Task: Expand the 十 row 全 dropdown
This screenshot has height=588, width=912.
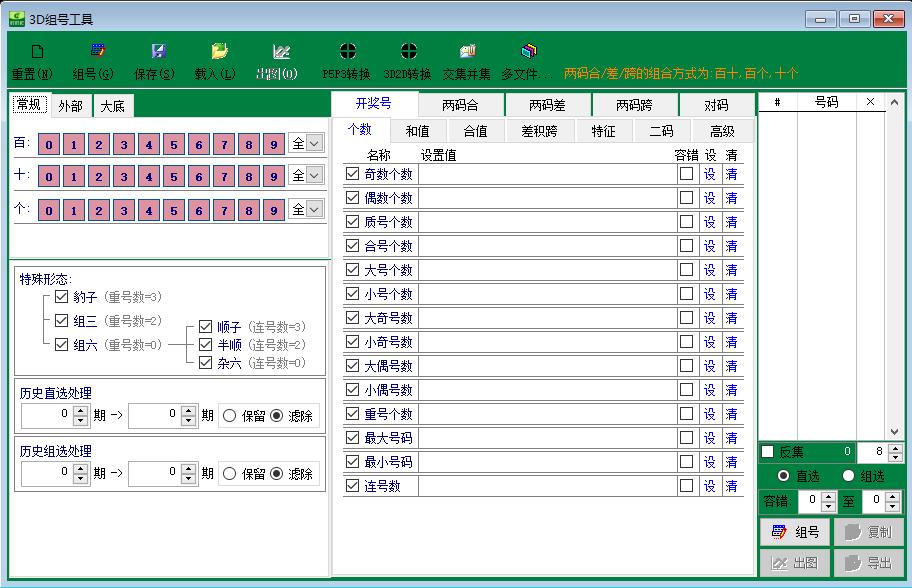Action: tap(315, 176)
